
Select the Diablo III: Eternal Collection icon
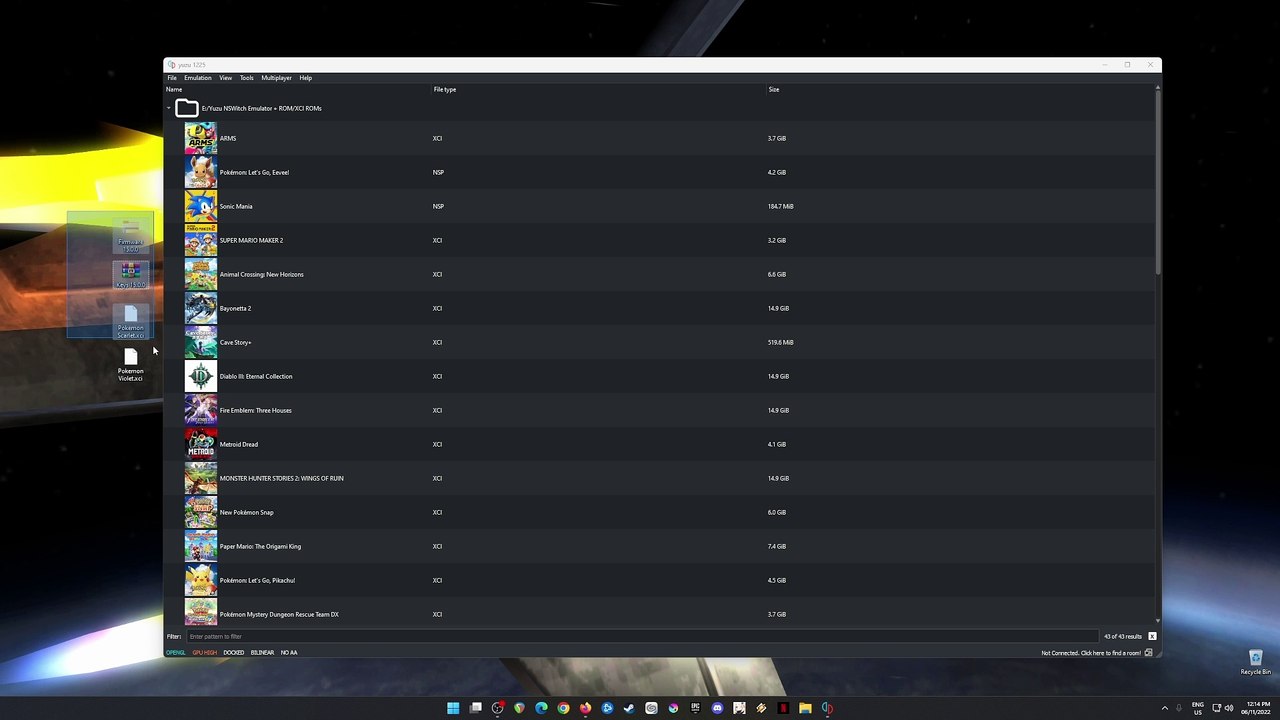tap(200, 376)
